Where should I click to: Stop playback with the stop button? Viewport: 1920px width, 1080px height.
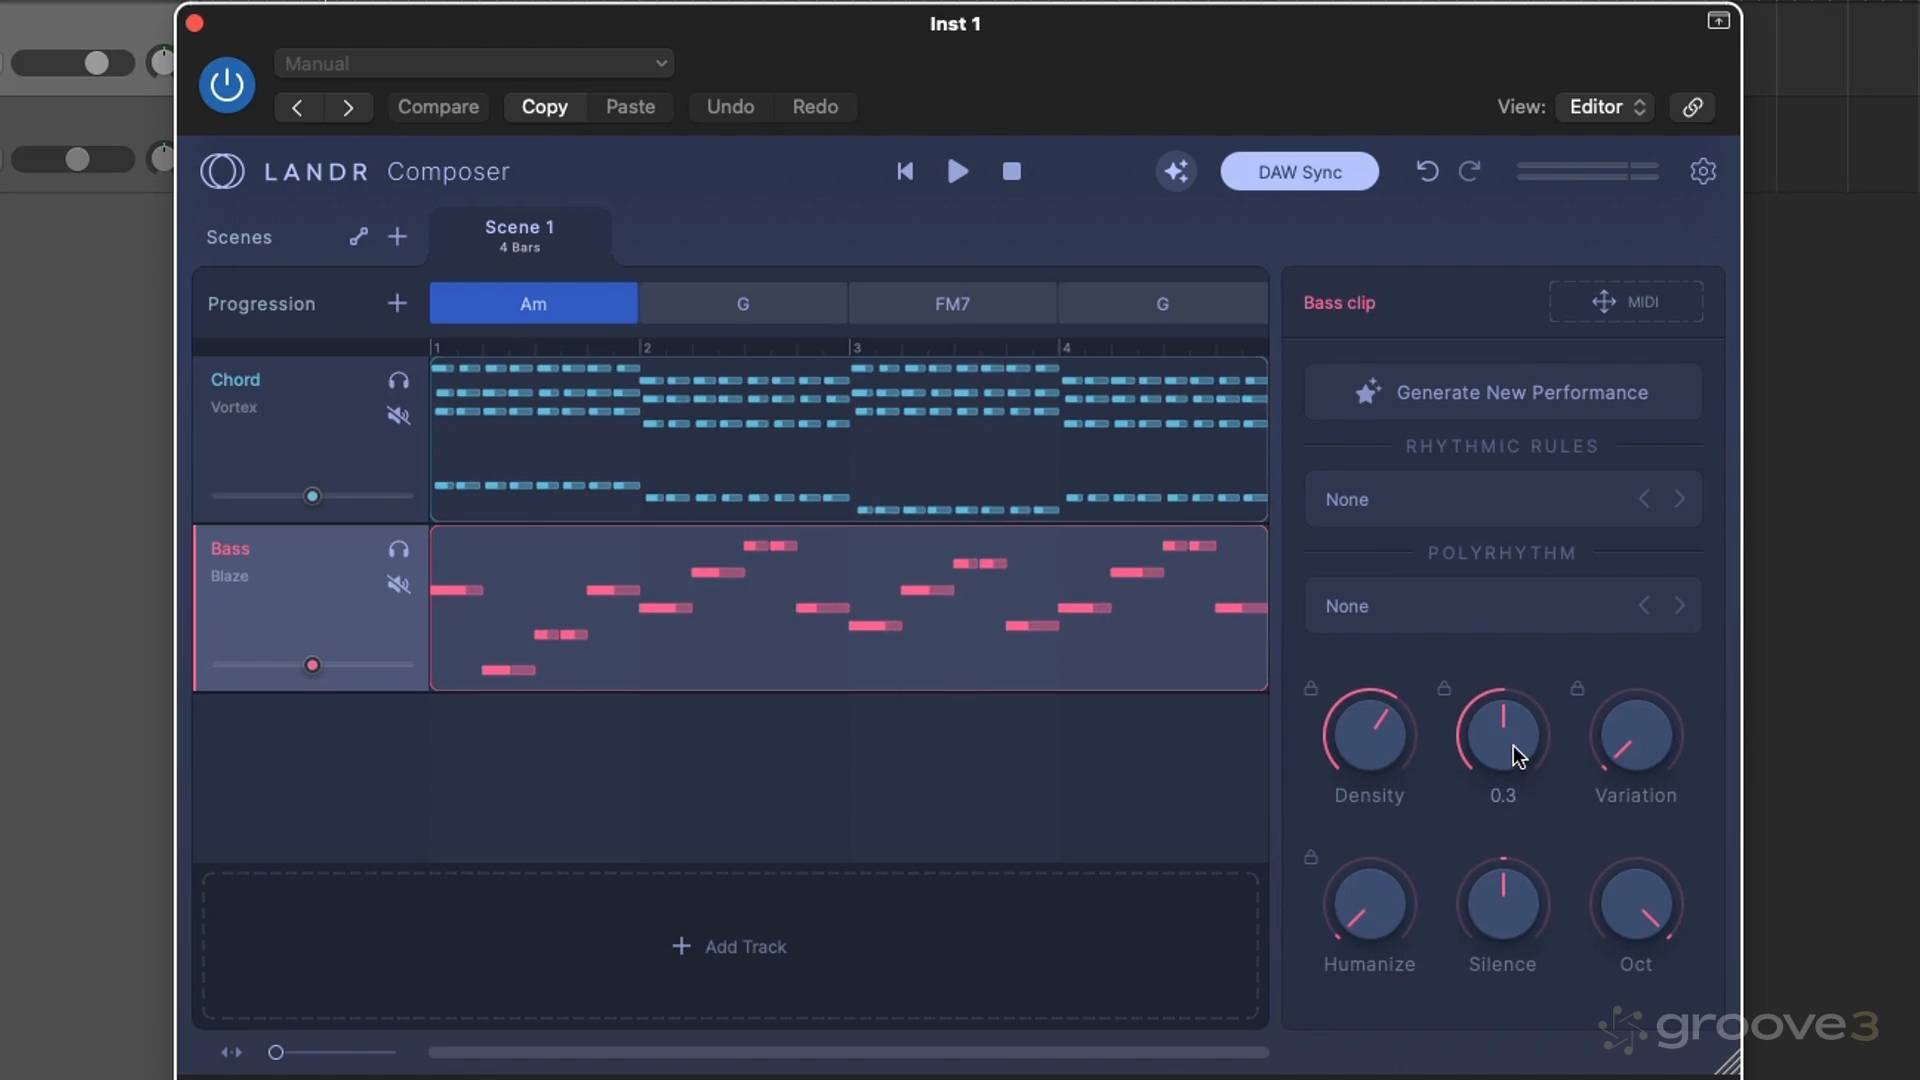pyautogui.click(x=1012, y=171)
